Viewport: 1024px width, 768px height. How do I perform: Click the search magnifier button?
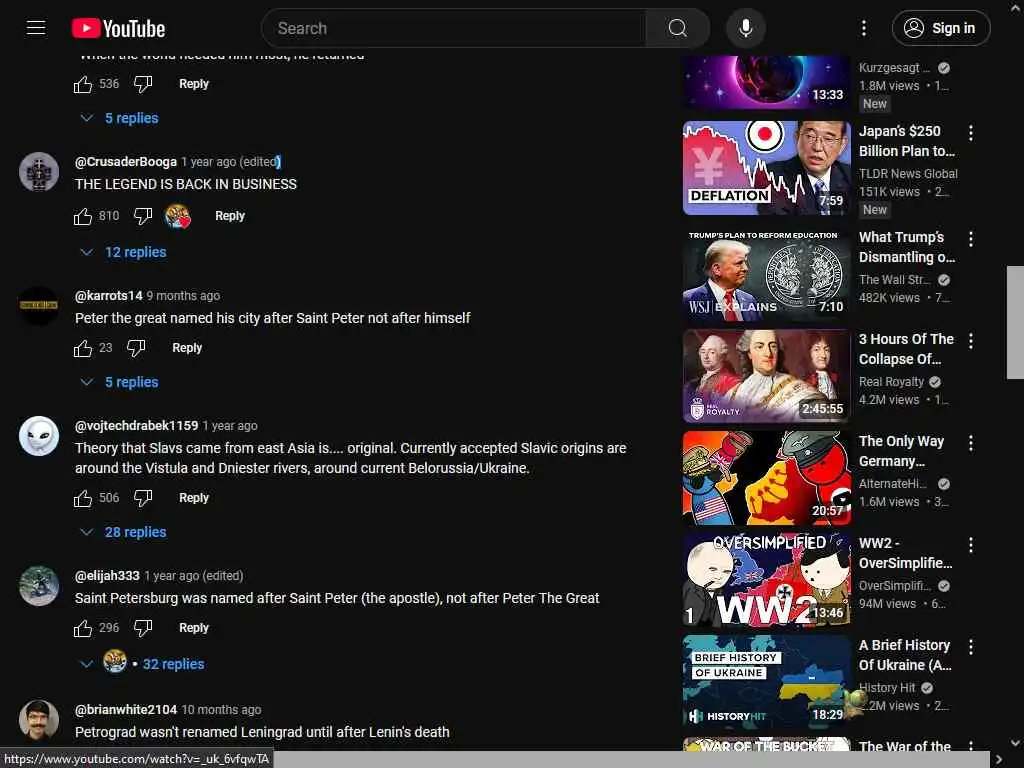pyautogui.click(x=677, y=28)
